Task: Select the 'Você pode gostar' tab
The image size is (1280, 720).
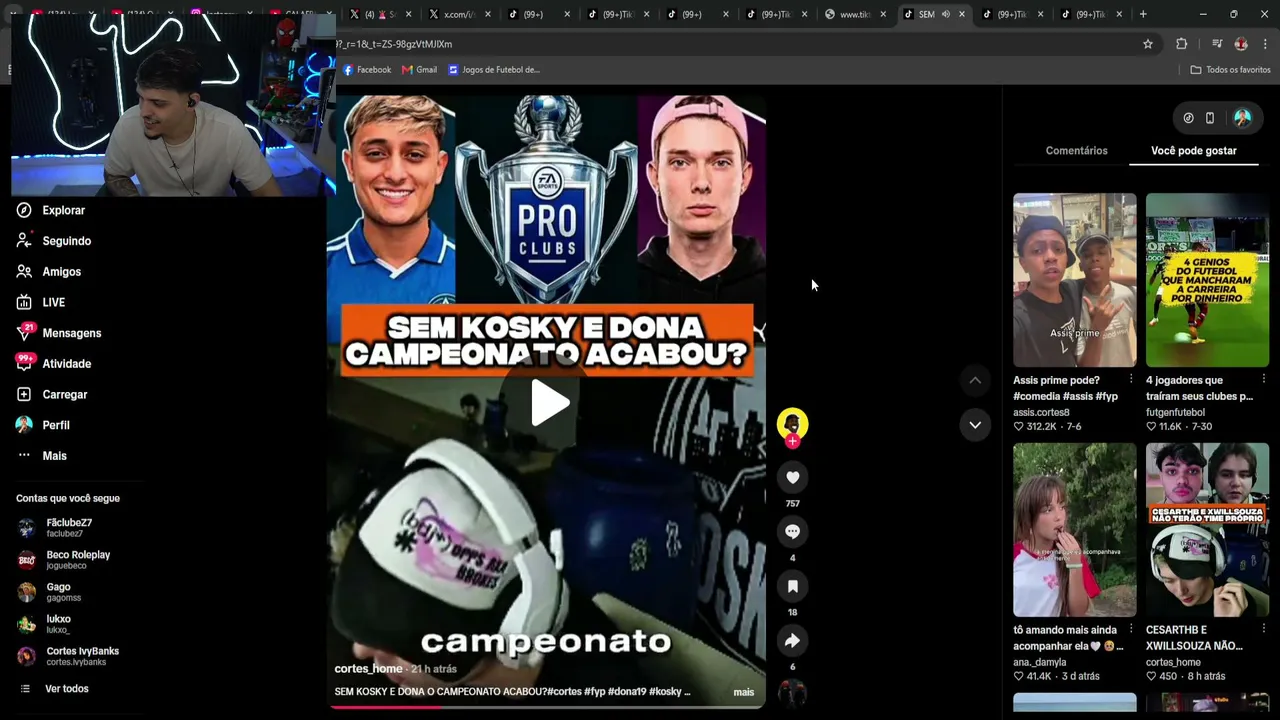Action: pos(1194,151)
